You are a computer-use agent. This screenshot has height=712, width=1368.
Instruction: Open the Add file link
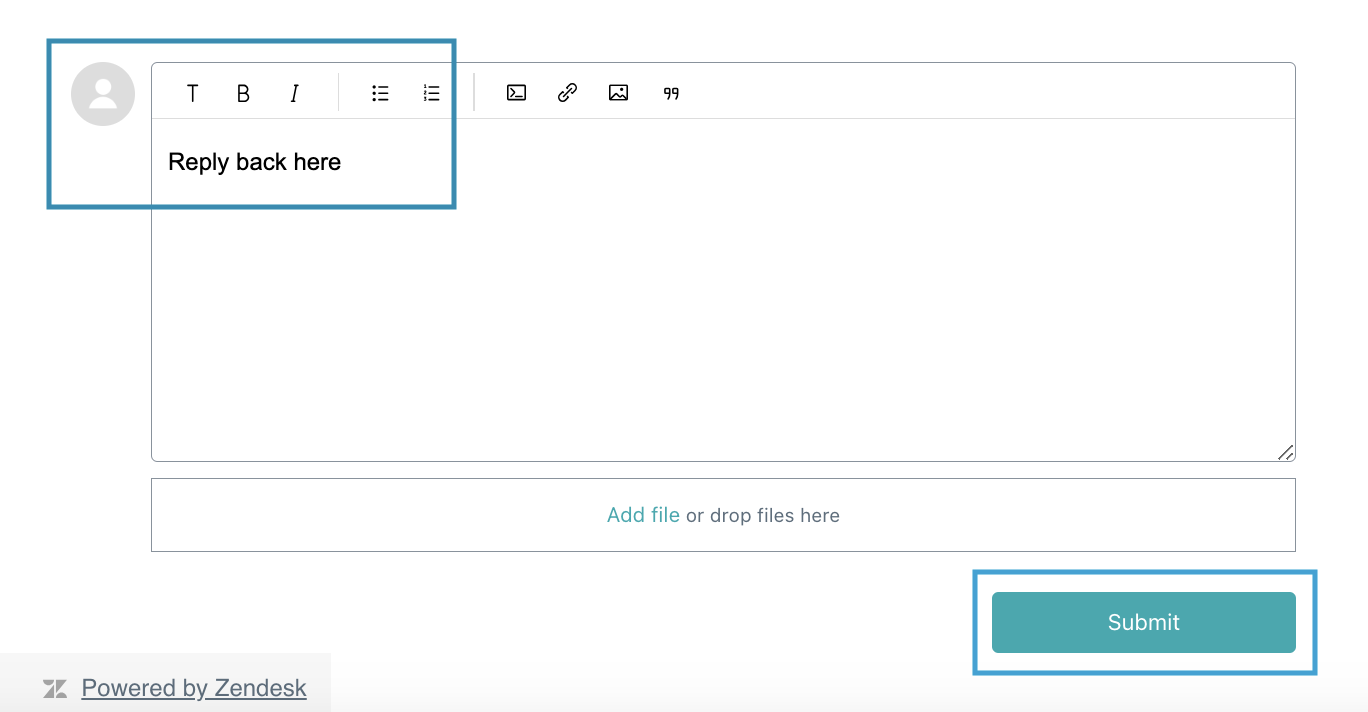[x=643, y=515]
